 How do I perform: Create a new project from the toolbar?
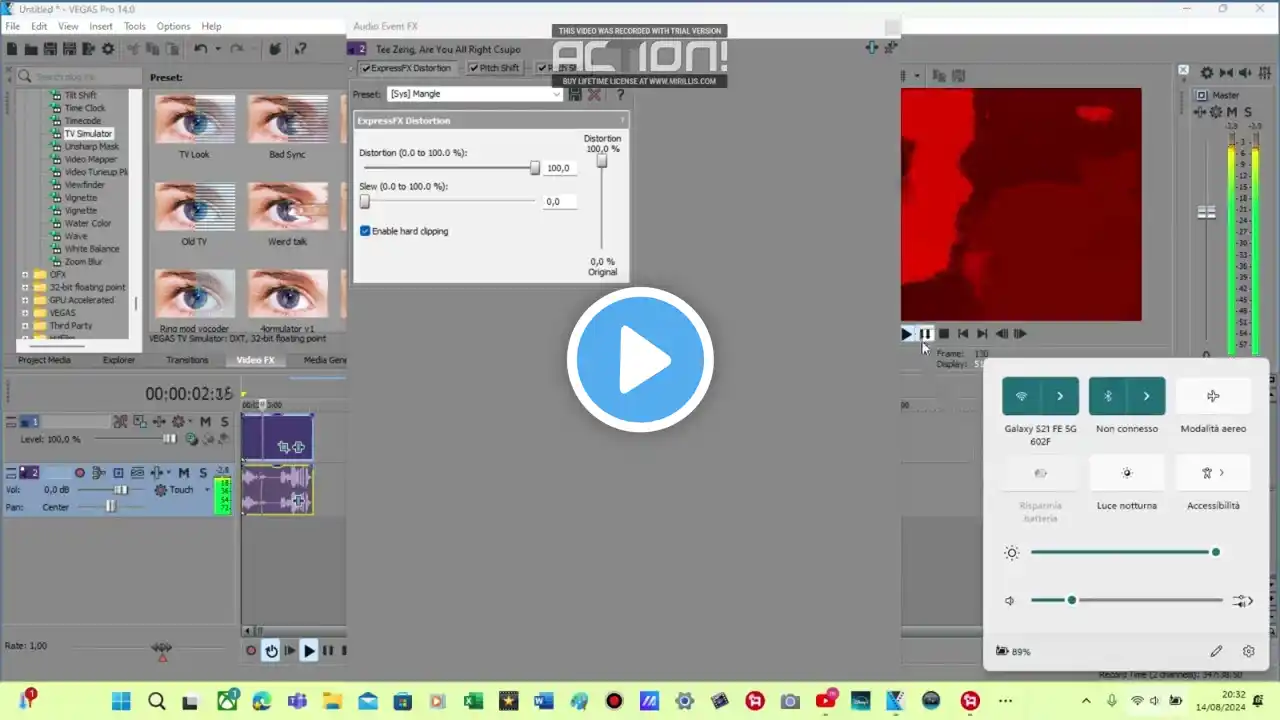point(13,49)
